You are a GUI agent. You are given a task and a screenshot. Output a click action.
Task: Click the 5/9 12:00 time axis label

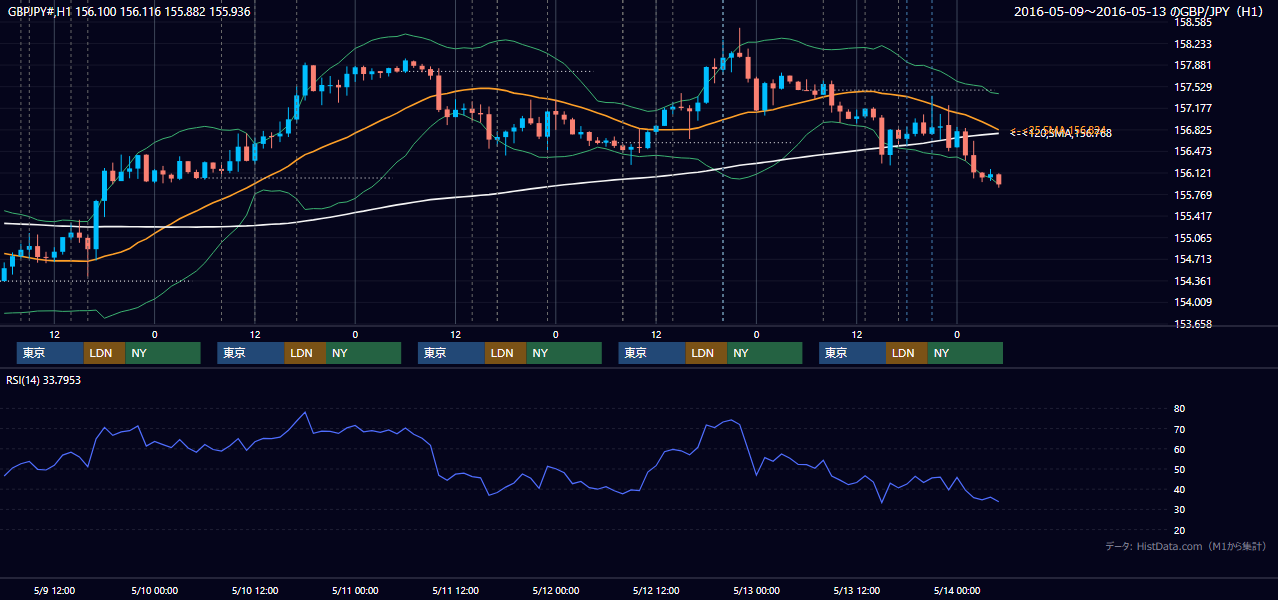click(55, 590)
